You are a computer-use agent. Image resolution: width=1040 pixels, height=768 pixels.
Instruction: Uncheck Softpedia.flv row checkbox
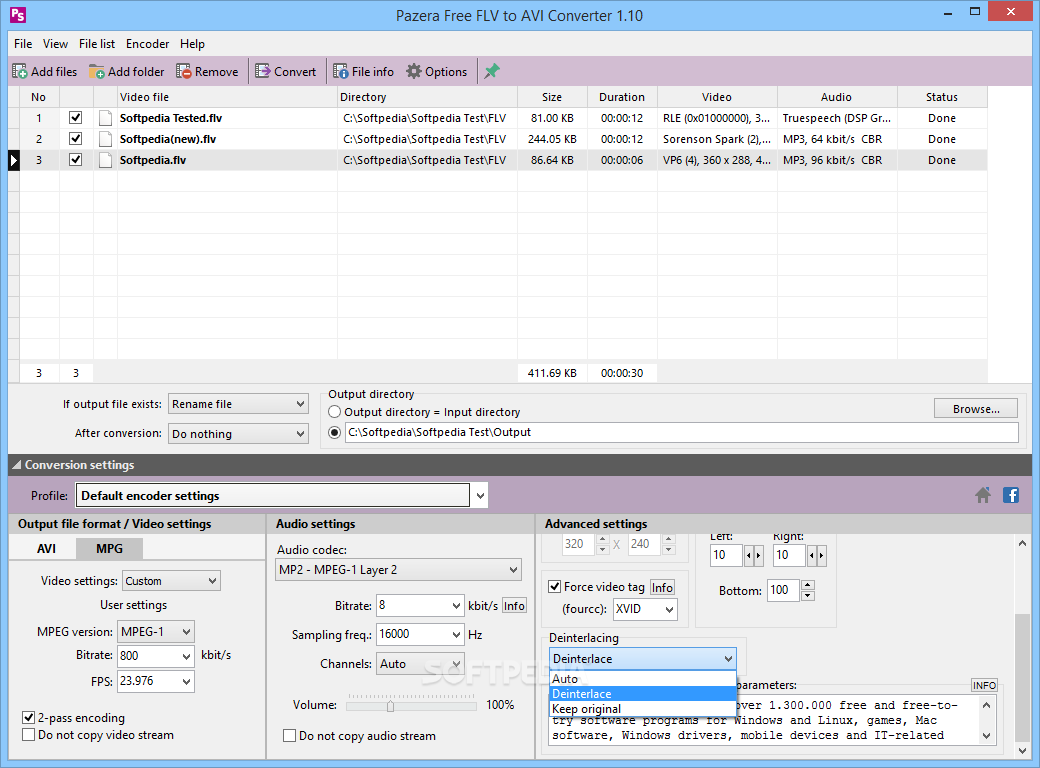click(x=76, y=160)
